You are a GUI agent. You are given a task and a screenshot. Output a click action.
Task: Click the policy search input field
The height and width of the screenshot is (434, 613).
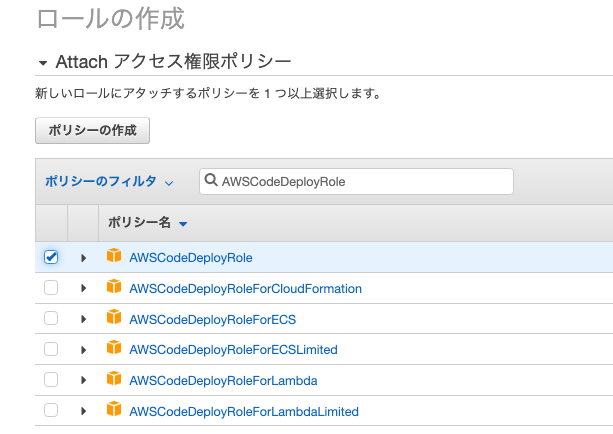click(356, 181)
